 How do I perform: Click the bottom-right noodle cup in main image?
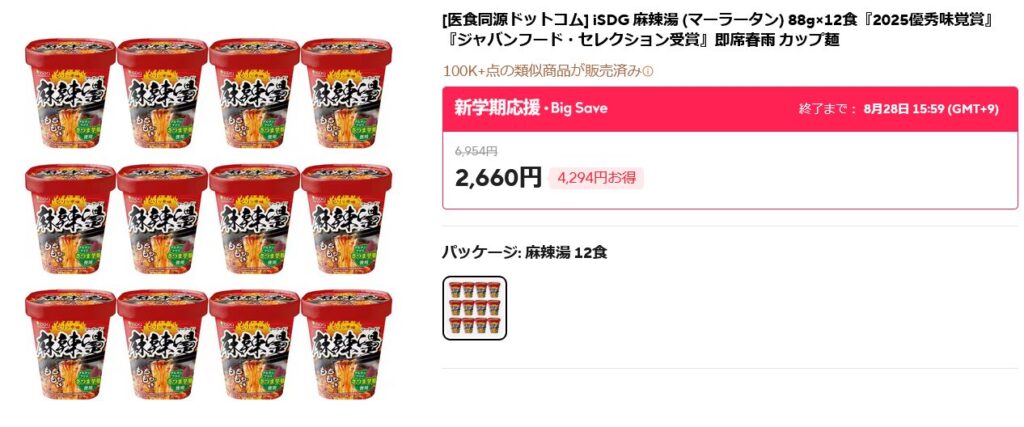click(347, 345)
